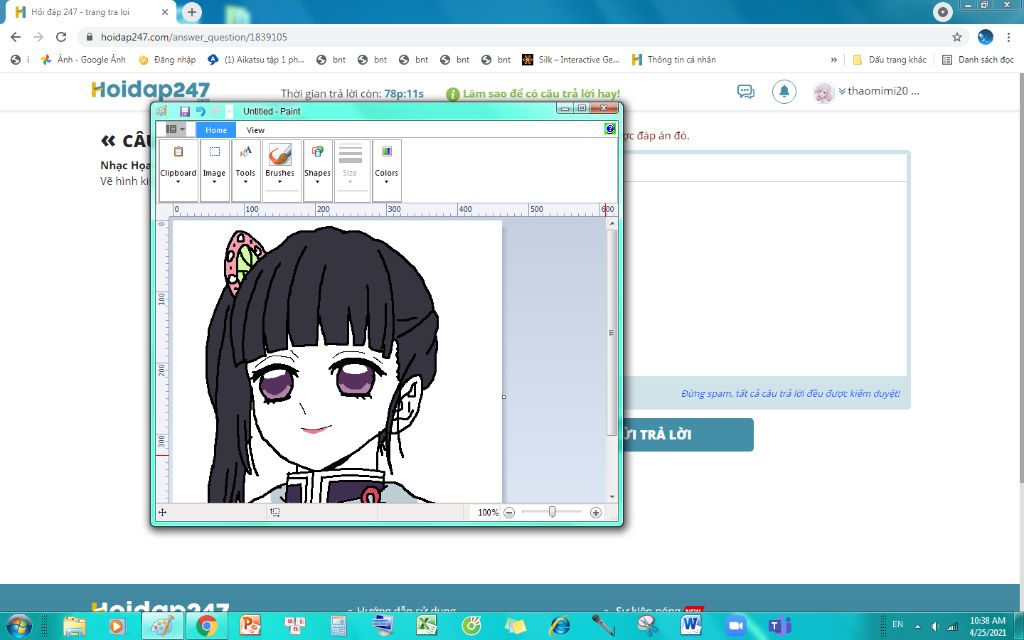1024x640 pixels.
Task: Select the Brushes tool icon
Action: tap(280, 155)
